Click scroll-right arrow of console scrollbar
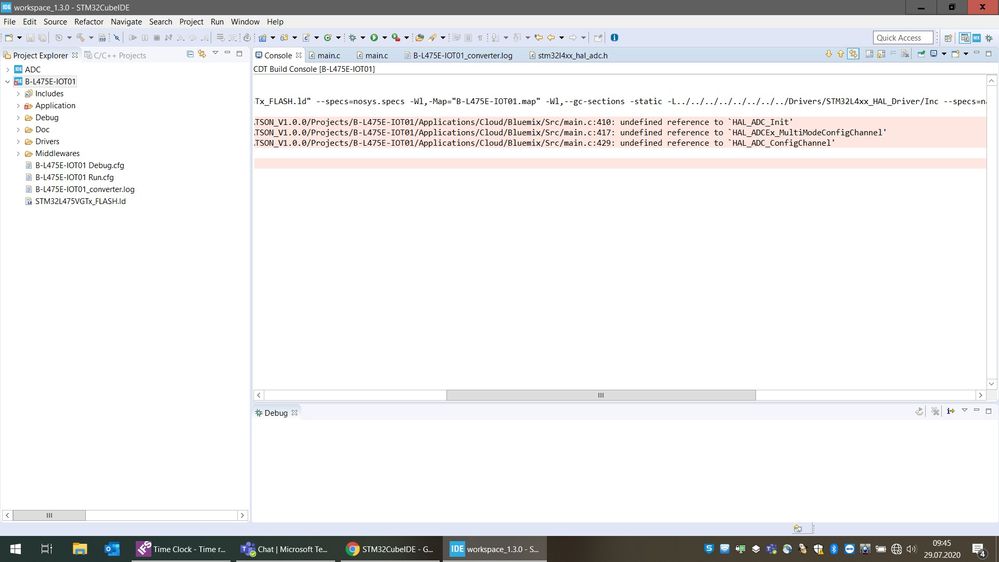Image resolution: width=999 pixels, height=562 pixels. [981, 395]
